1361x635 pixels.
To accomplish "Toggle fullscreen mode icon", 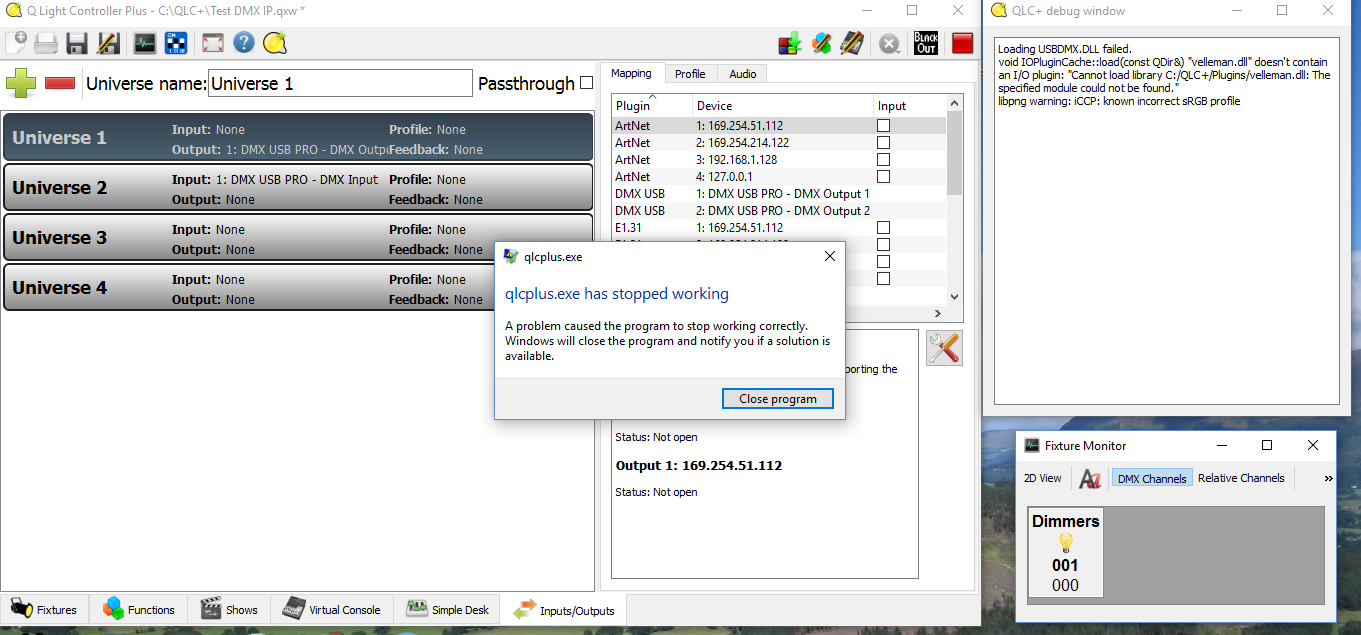I will pyautogui.click(x=212, y=43).
